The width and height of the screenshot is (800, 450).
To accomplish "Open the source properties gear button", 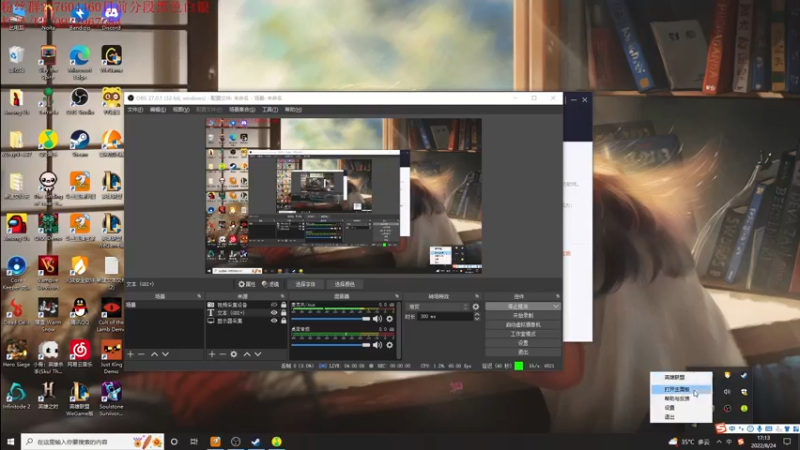I will (247, 284).
